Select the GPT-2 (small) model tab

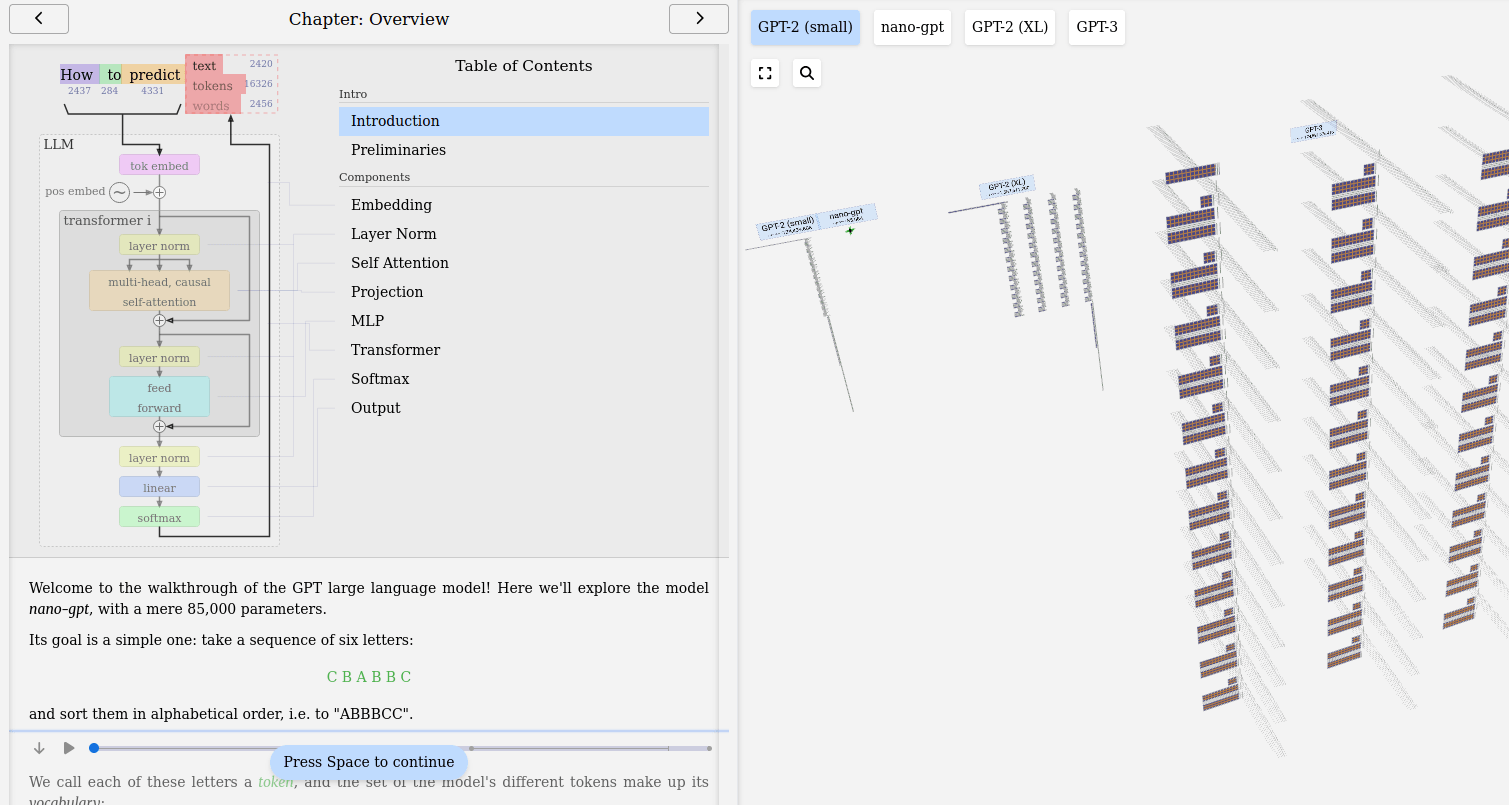(x=805, y=27)
